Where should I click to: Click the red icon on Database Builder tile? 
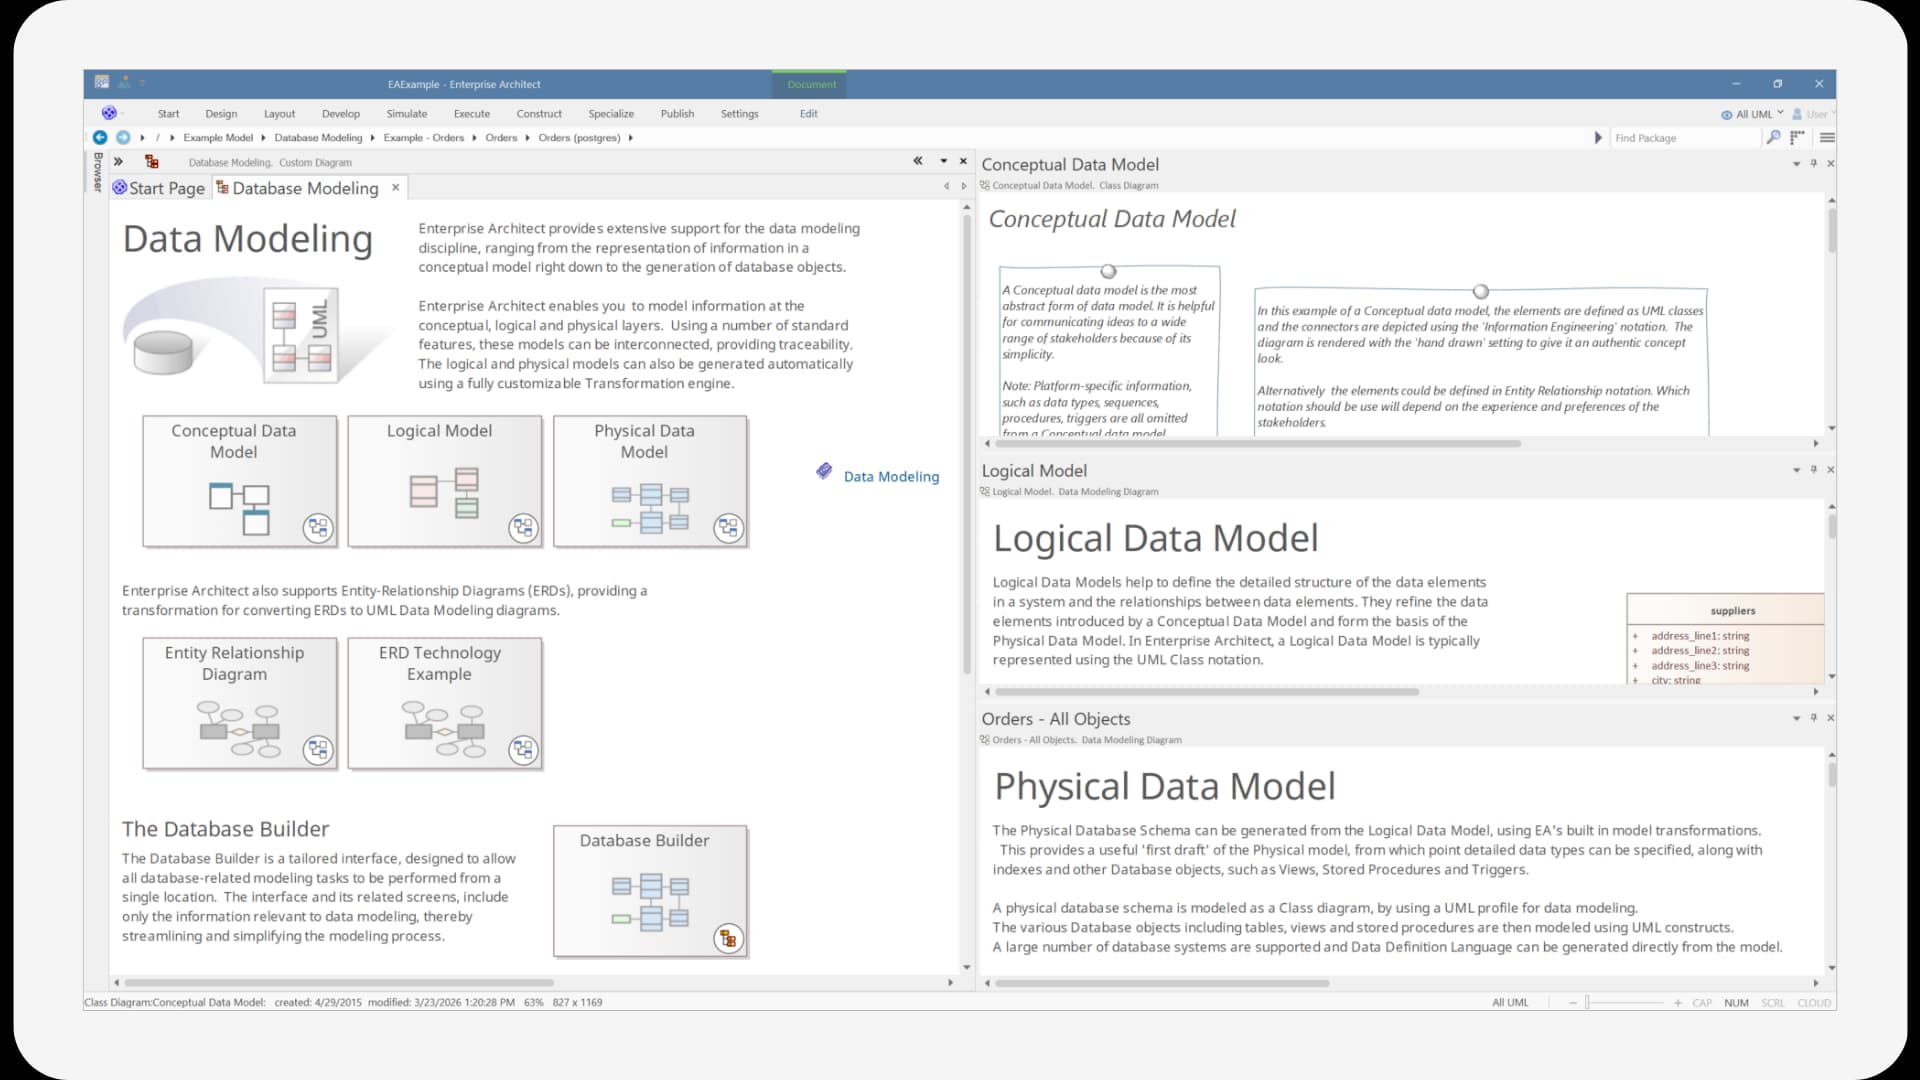click(x=728, y=939)
